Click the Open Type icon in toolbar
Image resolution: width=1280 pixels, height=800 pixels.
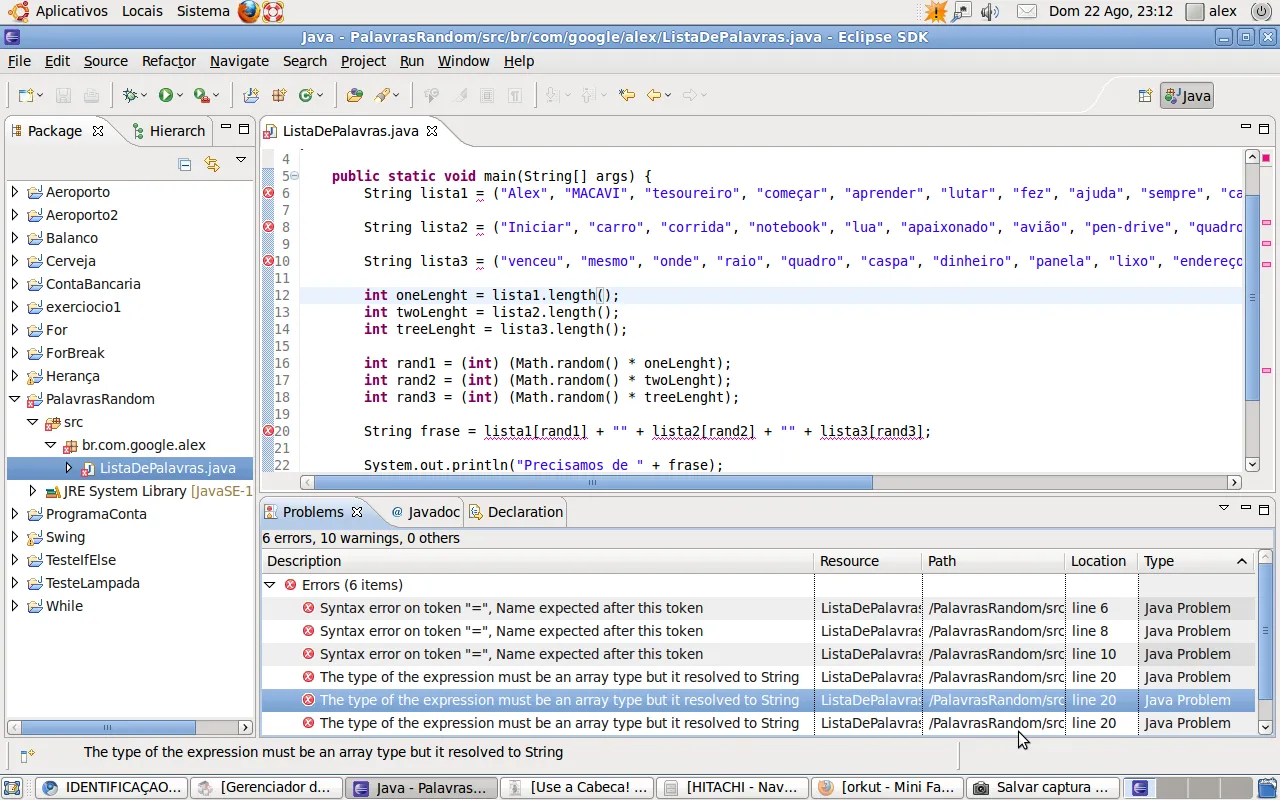[x=354, y=95]
